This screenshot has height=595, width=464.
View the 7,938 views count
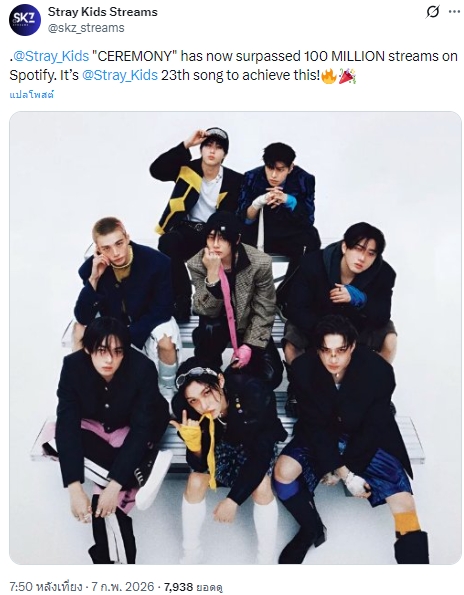click(x=178, y=587)
